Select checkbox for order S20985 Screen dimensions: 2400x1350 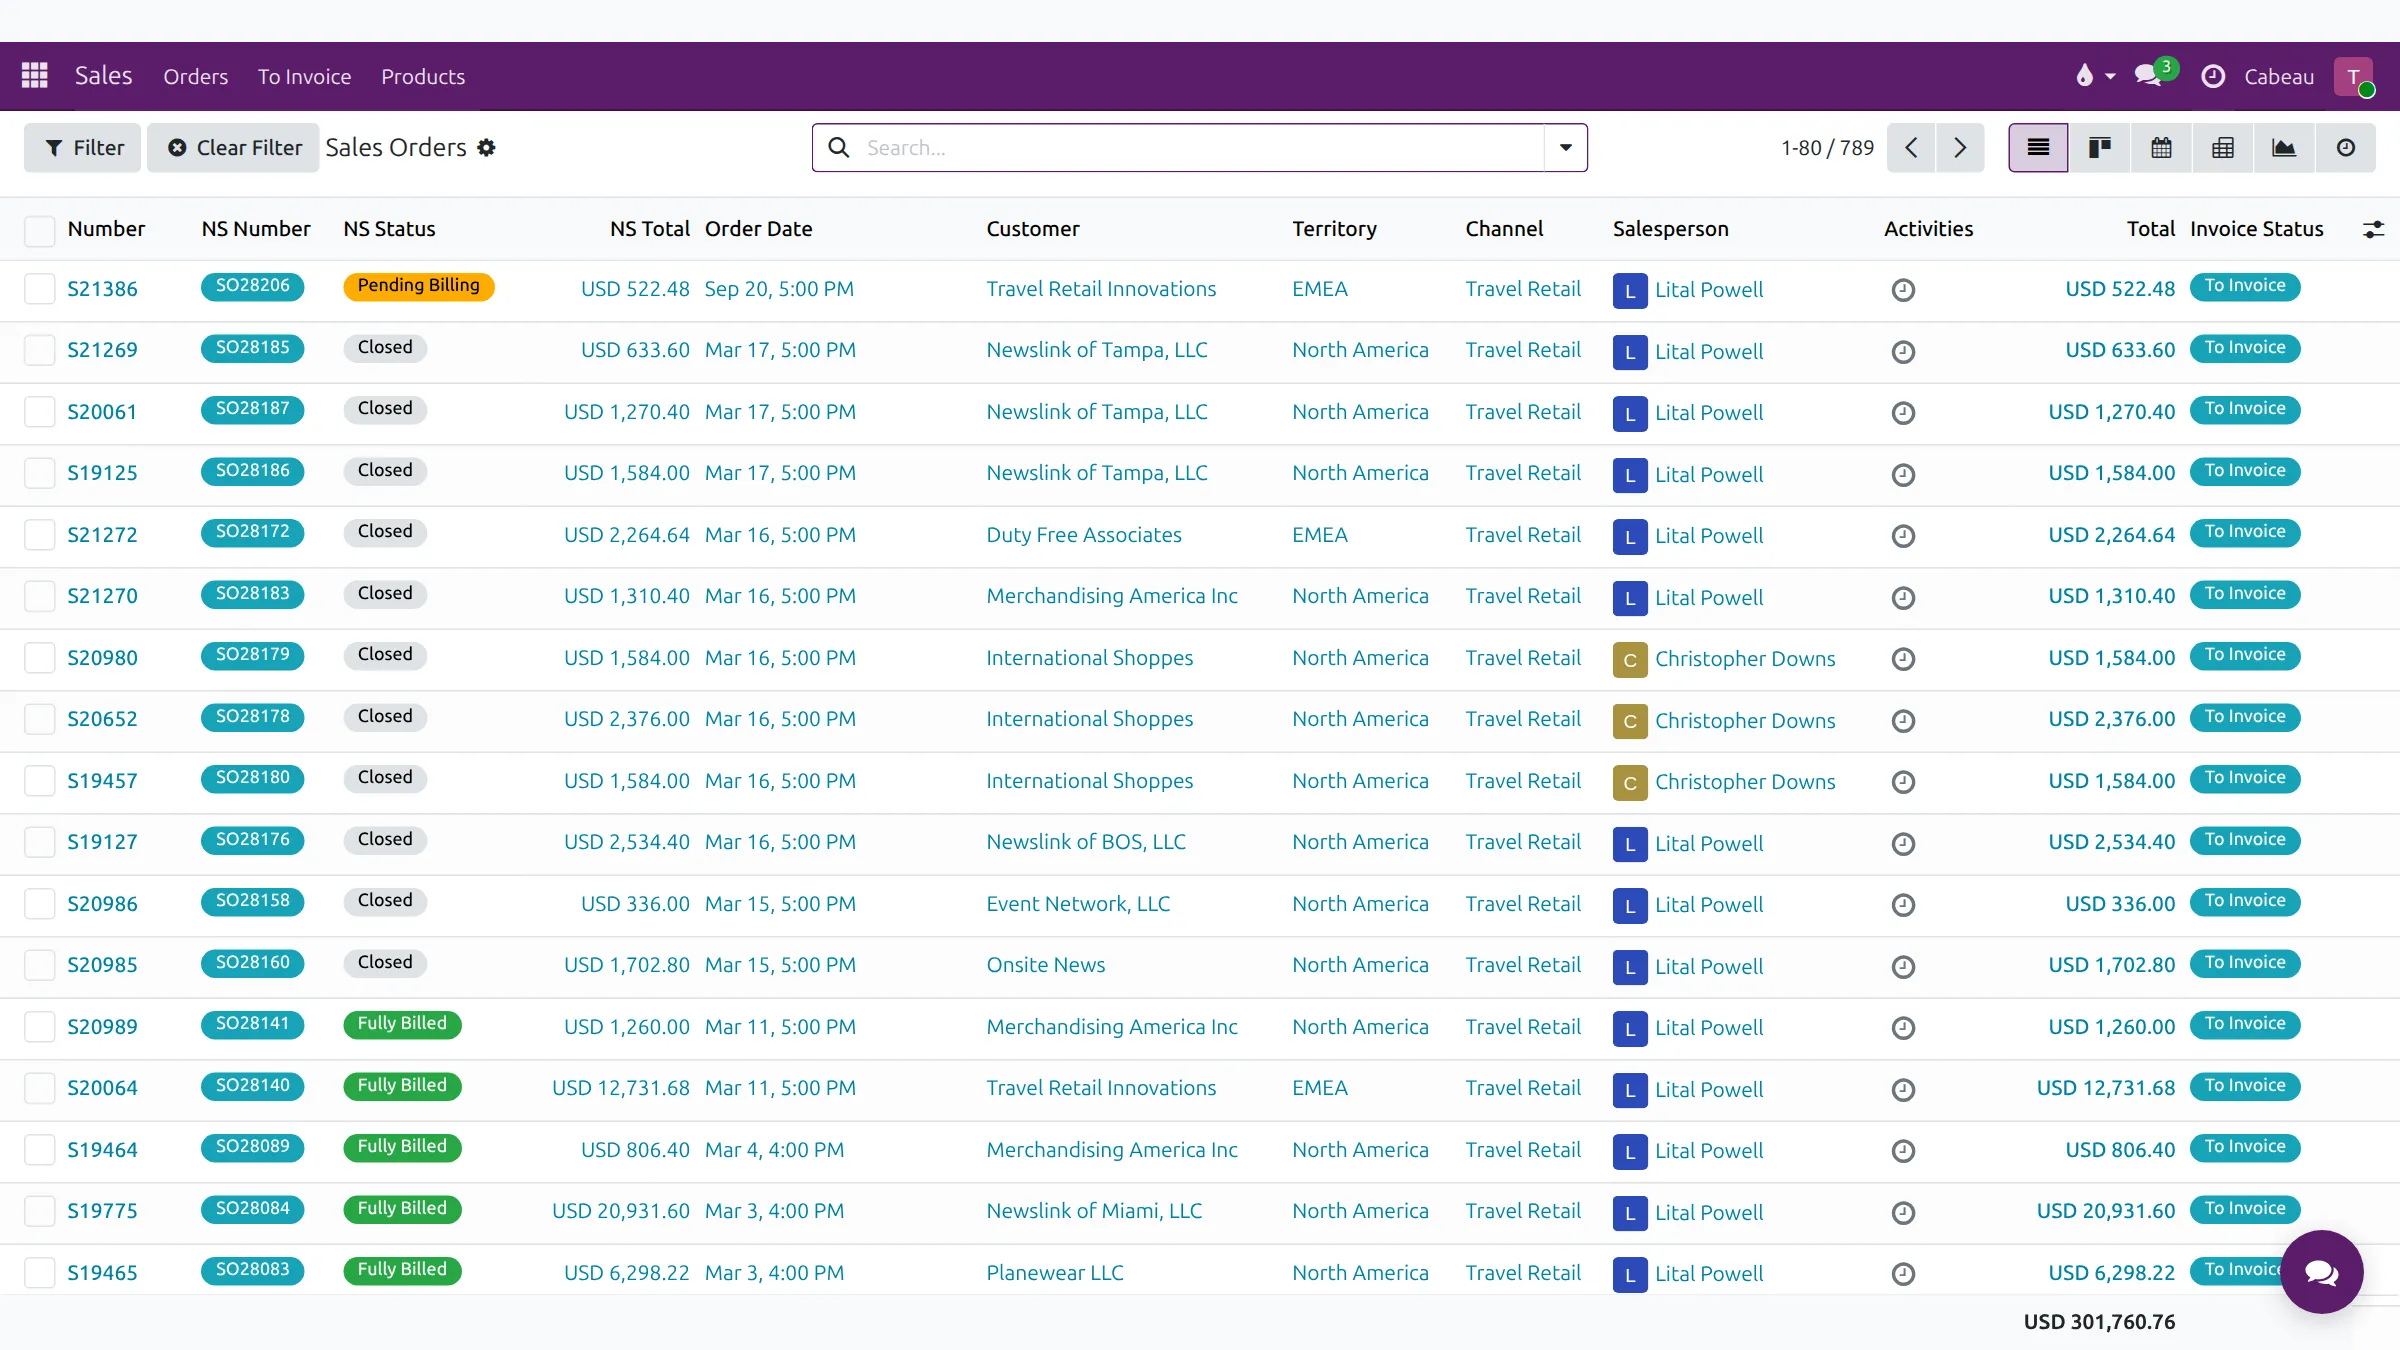39,966
